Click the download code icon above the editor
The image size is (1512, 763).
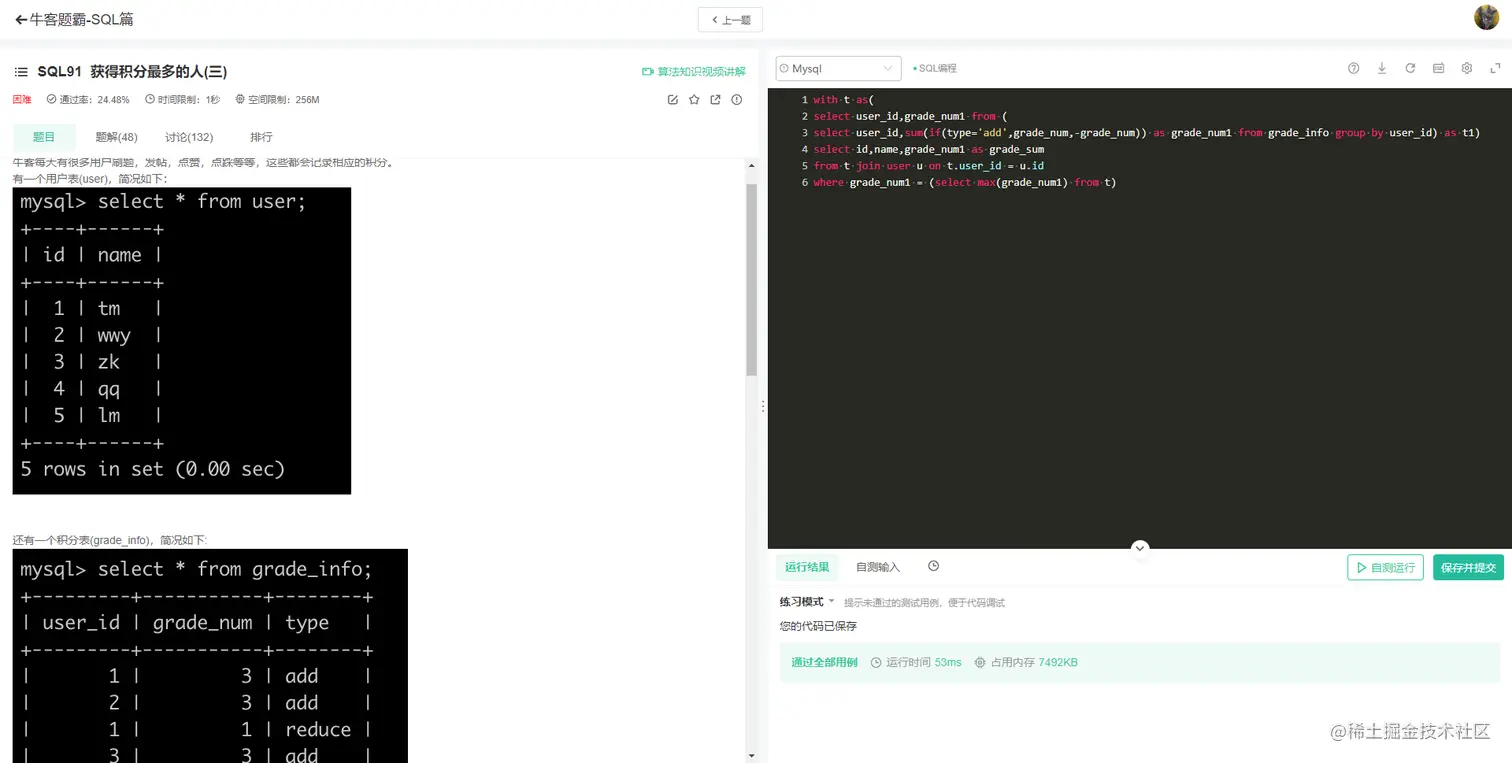pos(1382,68)
